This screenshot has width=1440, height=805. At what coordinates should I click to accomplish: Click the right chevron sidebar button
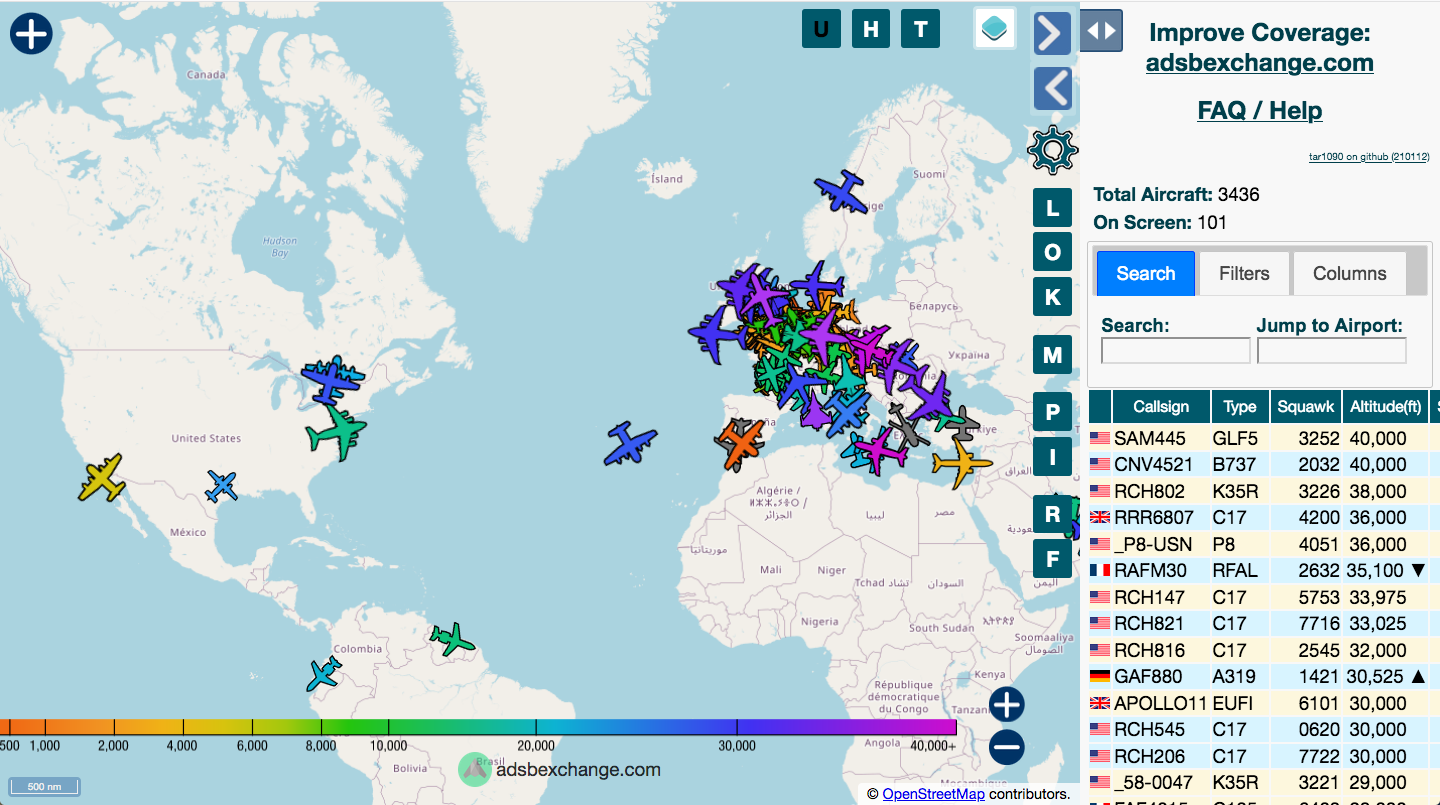1052,34
